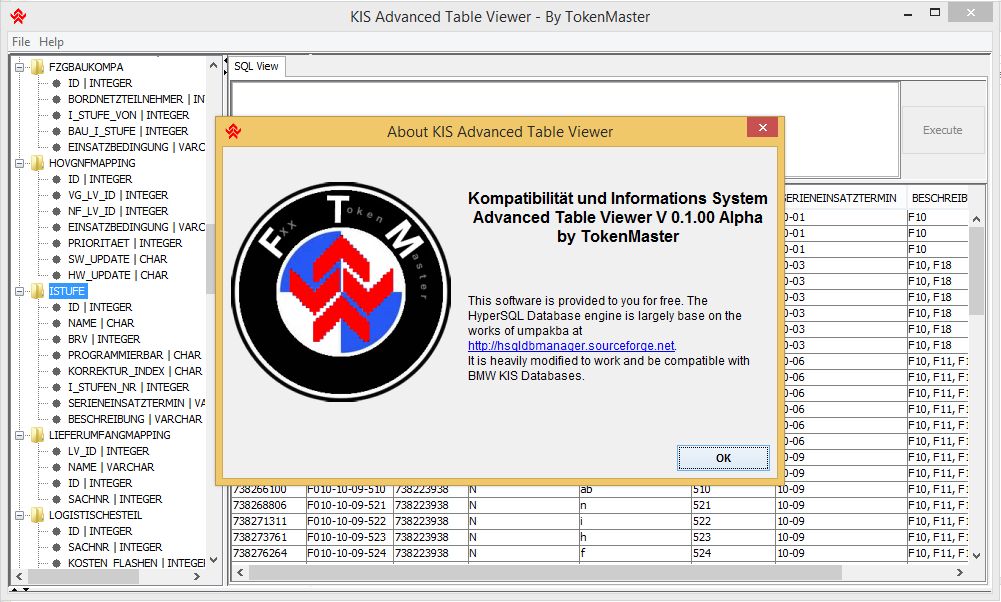The height and width of the screenshot is (602, 1001).
Task: Select I_STUFE_VON | INTEGER node
Action: 128,115
